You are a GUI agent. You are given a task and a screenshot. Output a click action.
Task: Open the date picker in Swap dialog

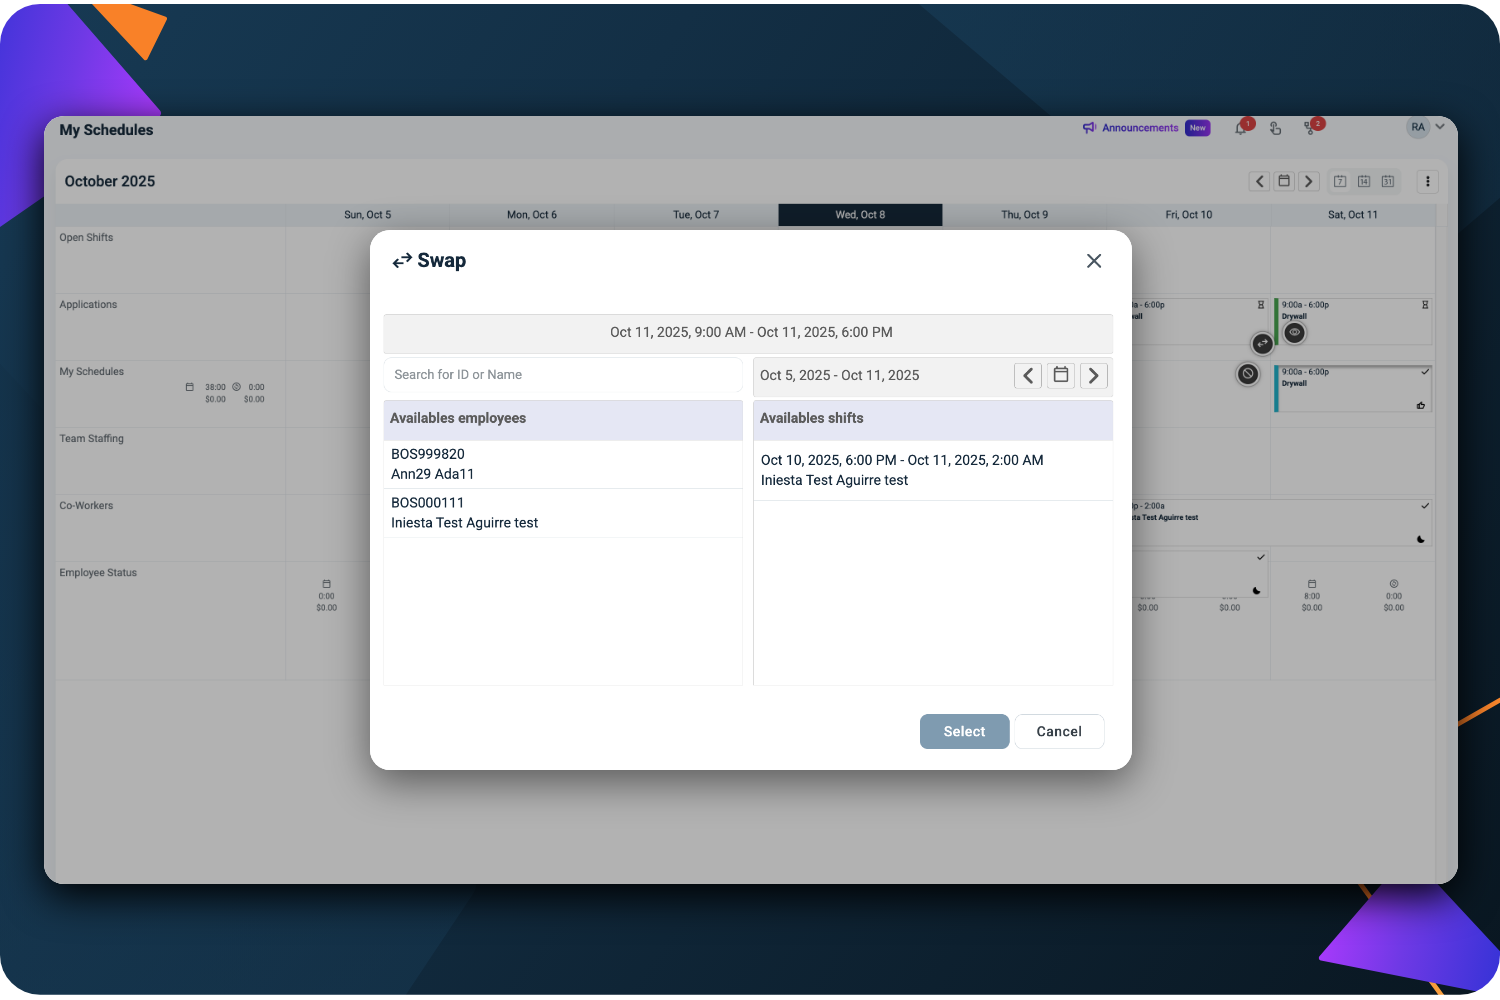point(1061,376)
